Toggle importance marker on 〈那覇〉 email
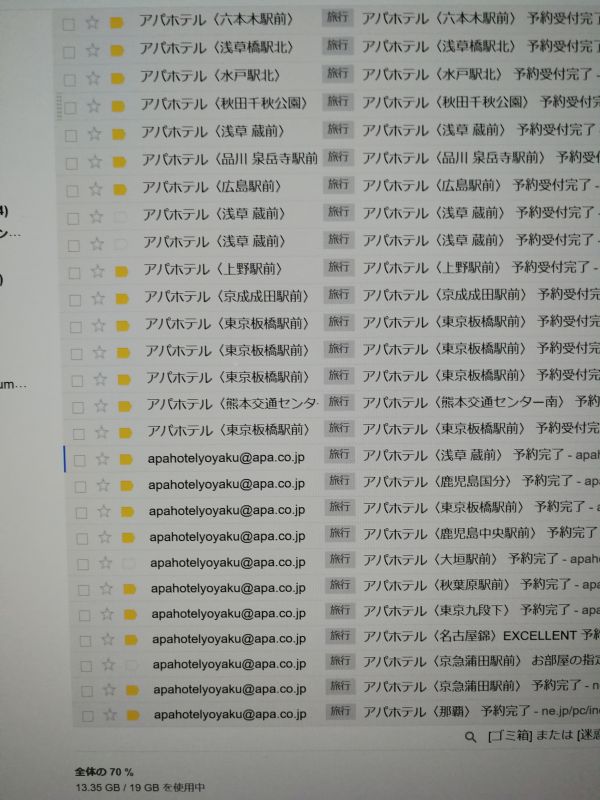 pyautogui.click(x=134, y=715)
